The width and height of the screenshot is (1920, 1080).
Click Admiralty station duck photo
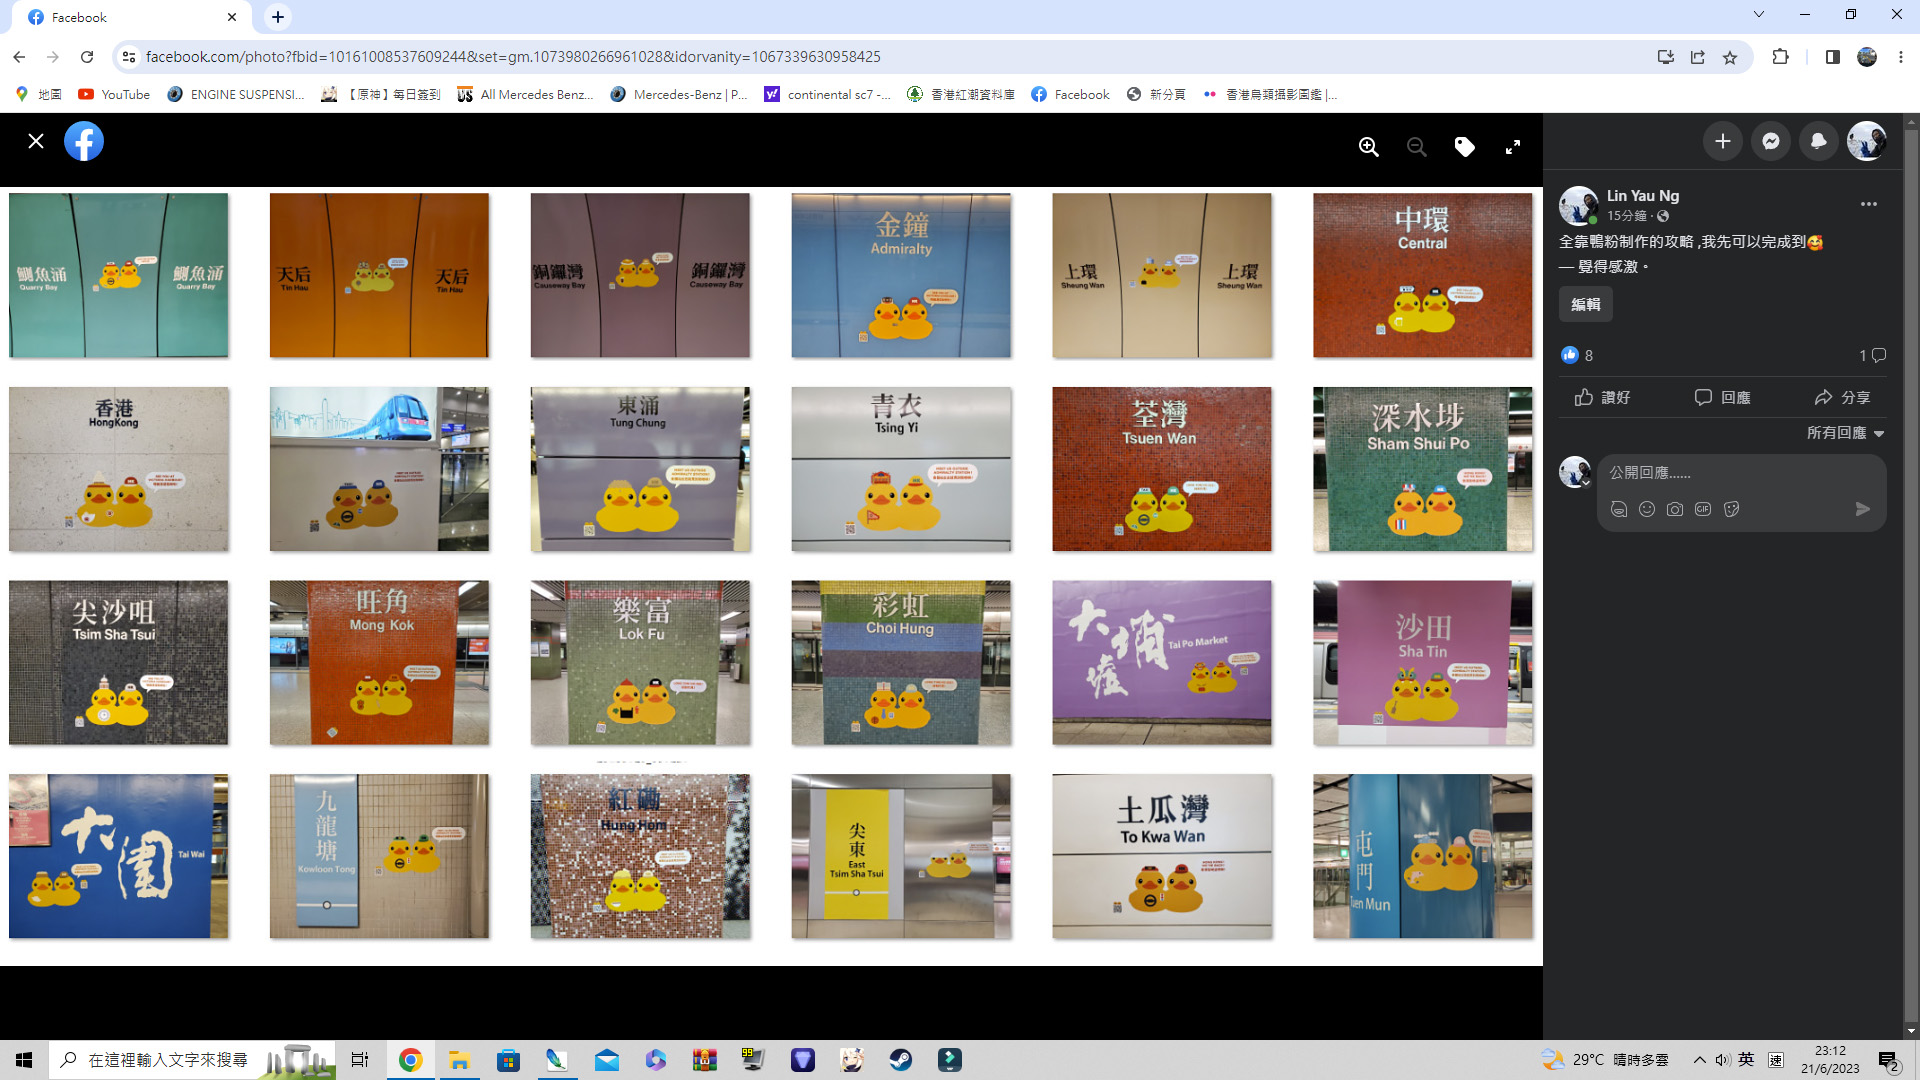coord(901,275)
